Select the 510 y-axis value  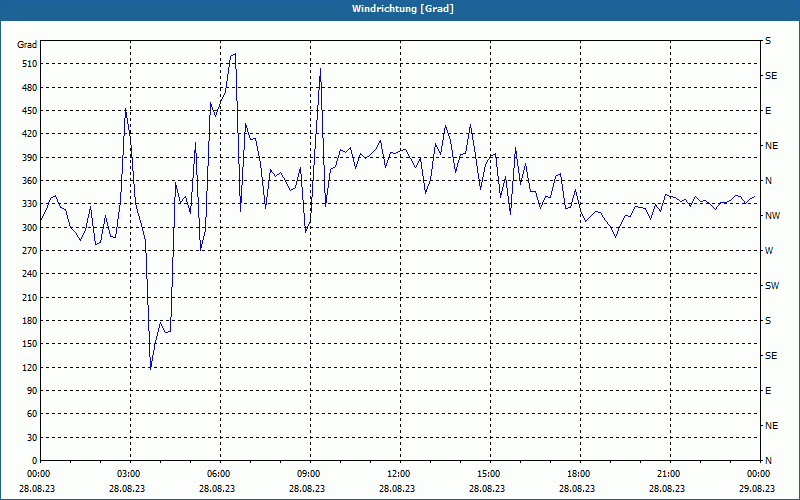coord(30,64)
